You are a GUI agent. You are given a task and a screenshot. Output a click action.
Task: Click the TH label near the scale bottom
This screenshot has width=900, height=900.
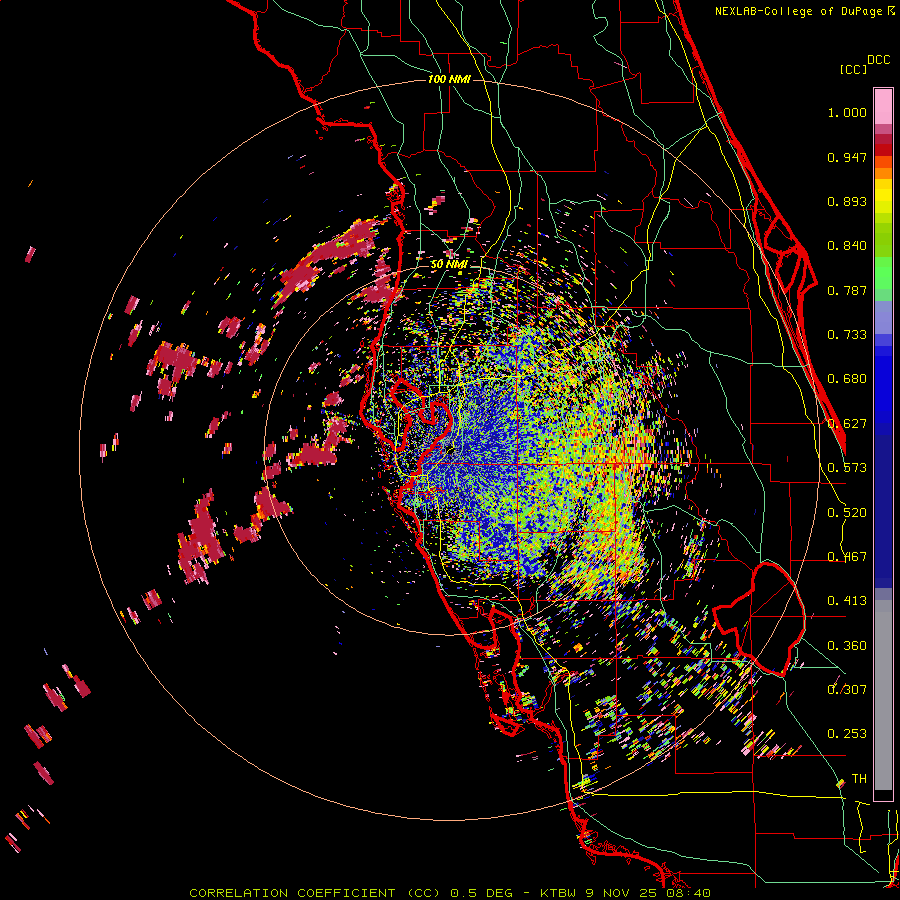[859, 778]
